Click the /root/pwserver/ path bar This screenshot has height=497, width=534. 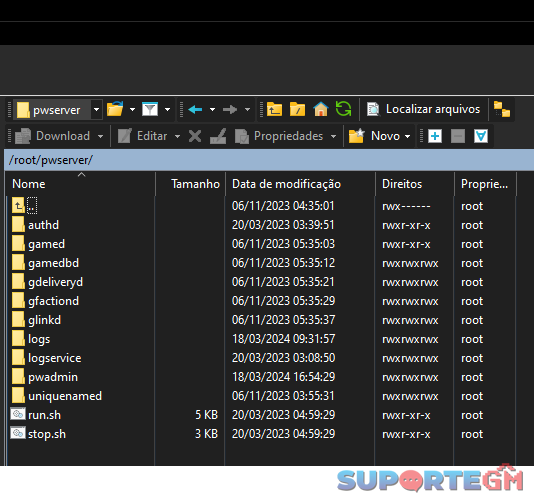pos(269,160)
